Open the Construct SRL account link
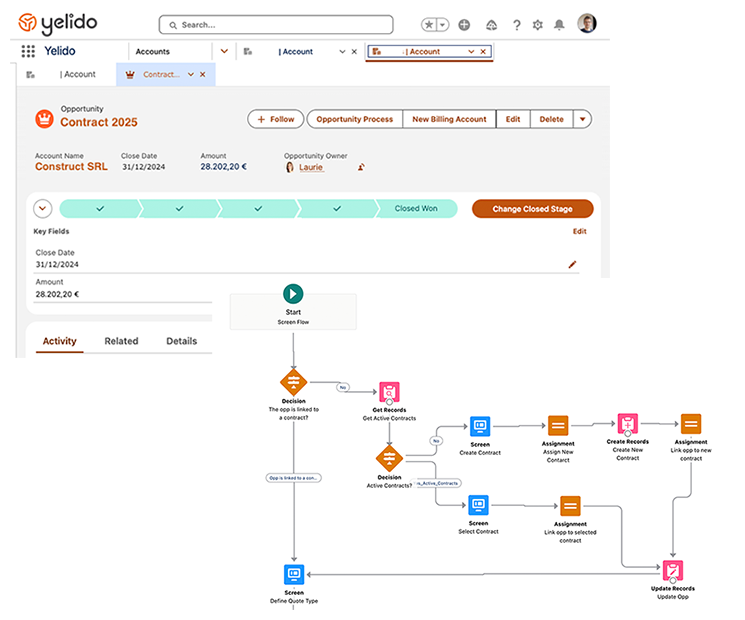Screen dimensions: 745x620 click(x=71, y=167)
